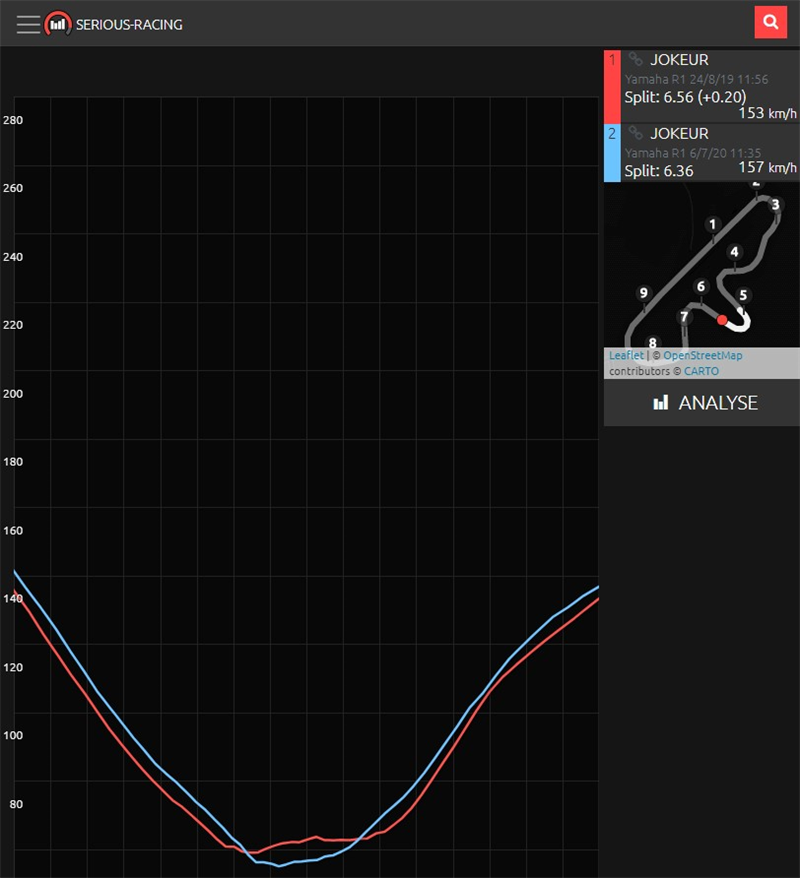Image resolution: width=800 pixels, height=878 pixels.
Task: Select sector 4 marker on the map
Action: (734, 252)
